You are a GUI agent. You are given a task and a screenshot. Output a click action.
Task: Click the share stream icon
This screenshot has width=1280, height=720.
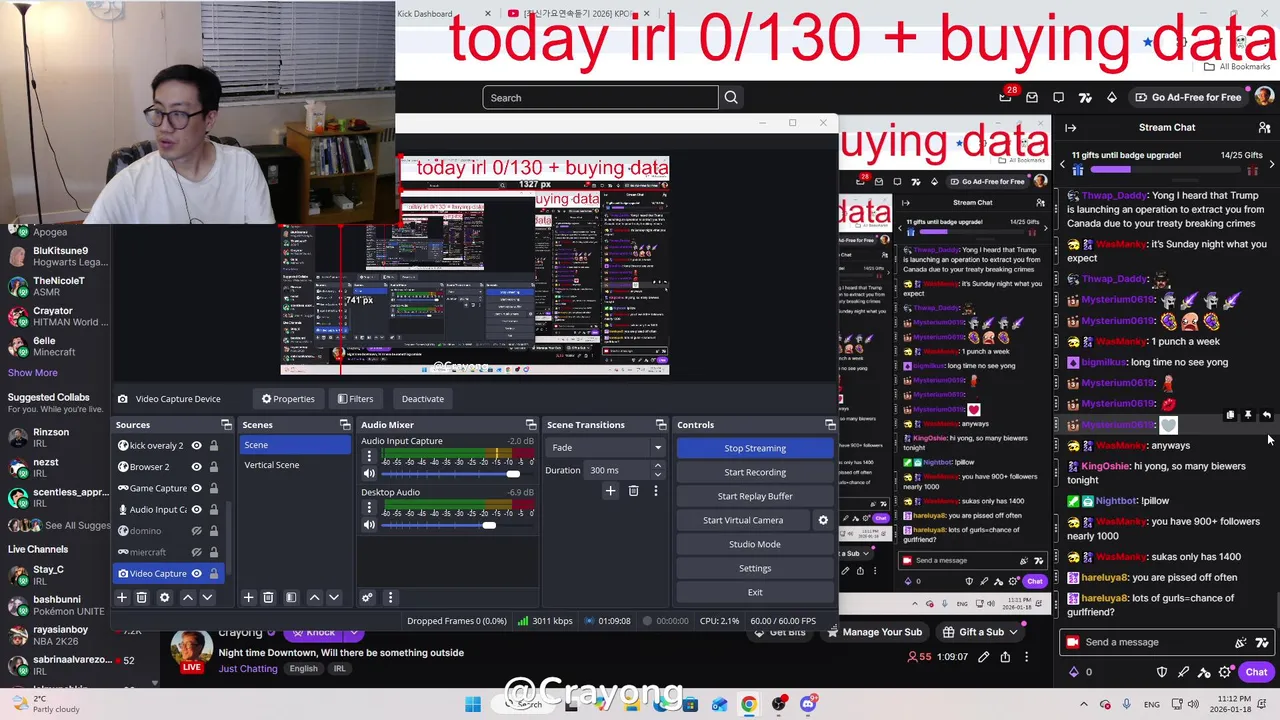pyautogui.click(x=1005, y=657)
